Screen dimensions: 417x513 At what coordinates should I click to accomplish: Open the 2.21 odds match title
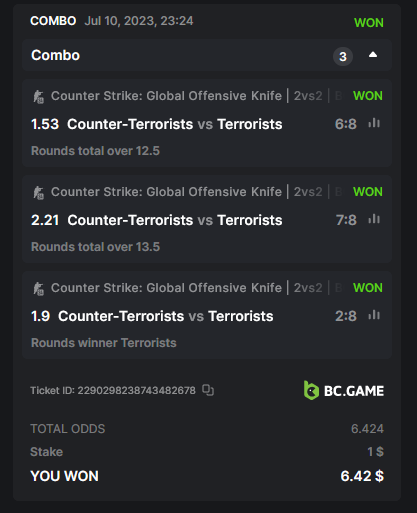(x=175, y=220)
